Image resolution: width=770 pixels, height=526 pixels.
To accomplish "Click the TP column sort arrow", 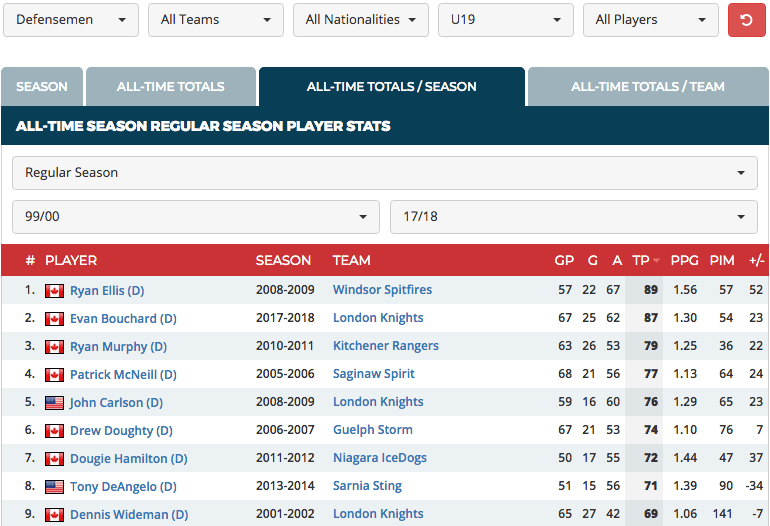I will pos(657,261).
